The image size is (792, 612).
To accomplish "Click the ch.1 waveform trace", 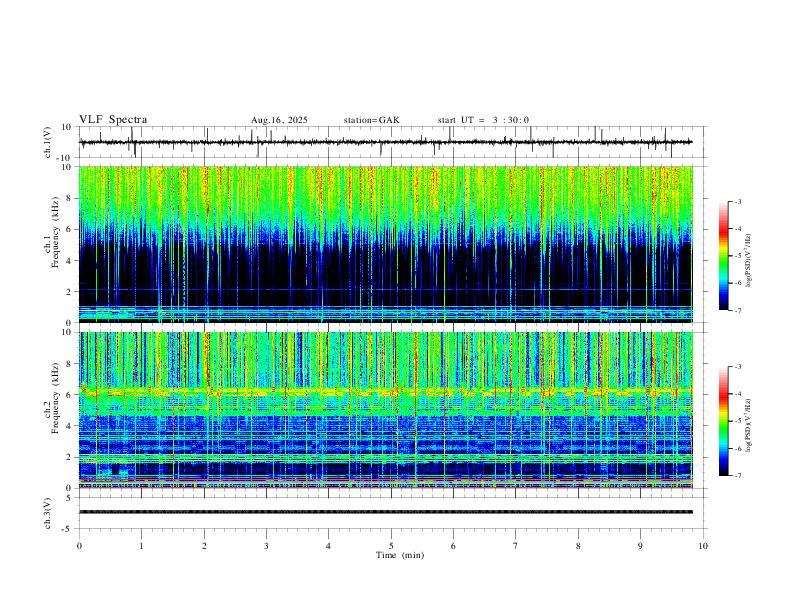I will point(386,142).
